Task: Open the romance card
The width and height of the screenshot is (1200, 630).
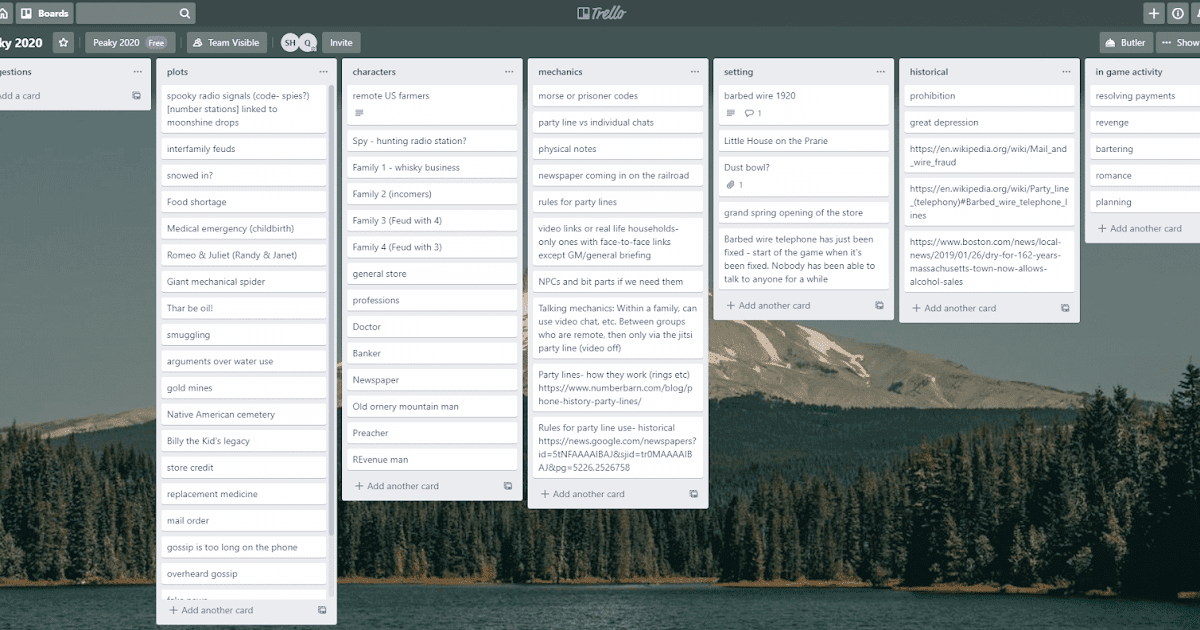Action: point(1145,176)
